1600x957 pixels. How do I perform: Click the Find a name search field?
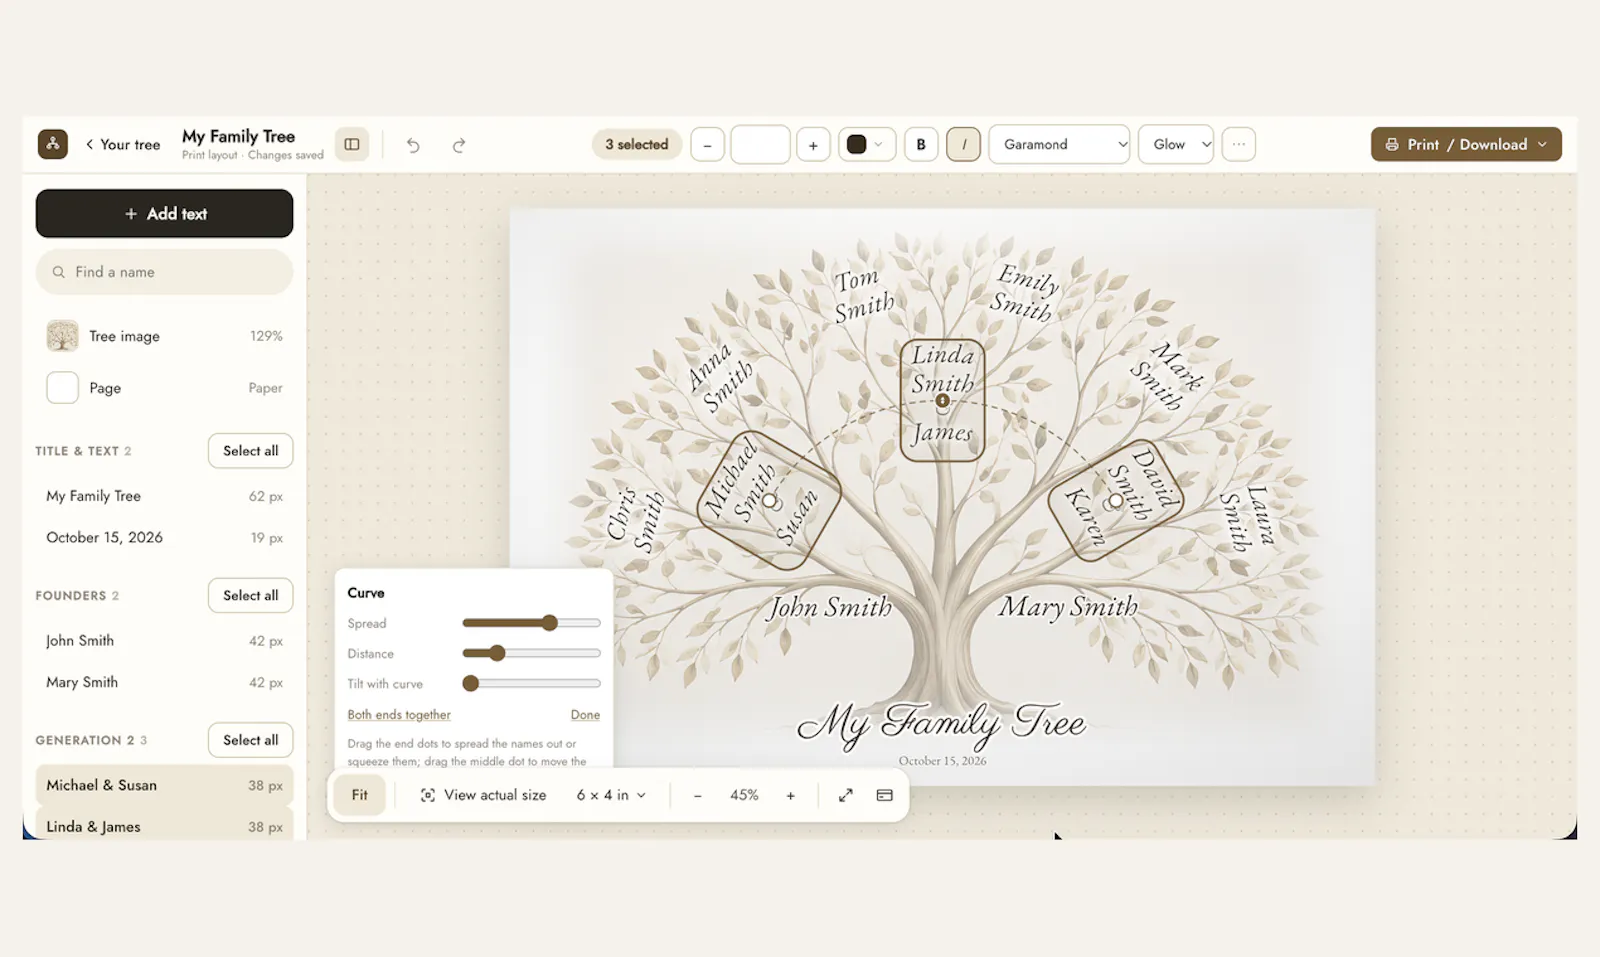pos(165,272)
